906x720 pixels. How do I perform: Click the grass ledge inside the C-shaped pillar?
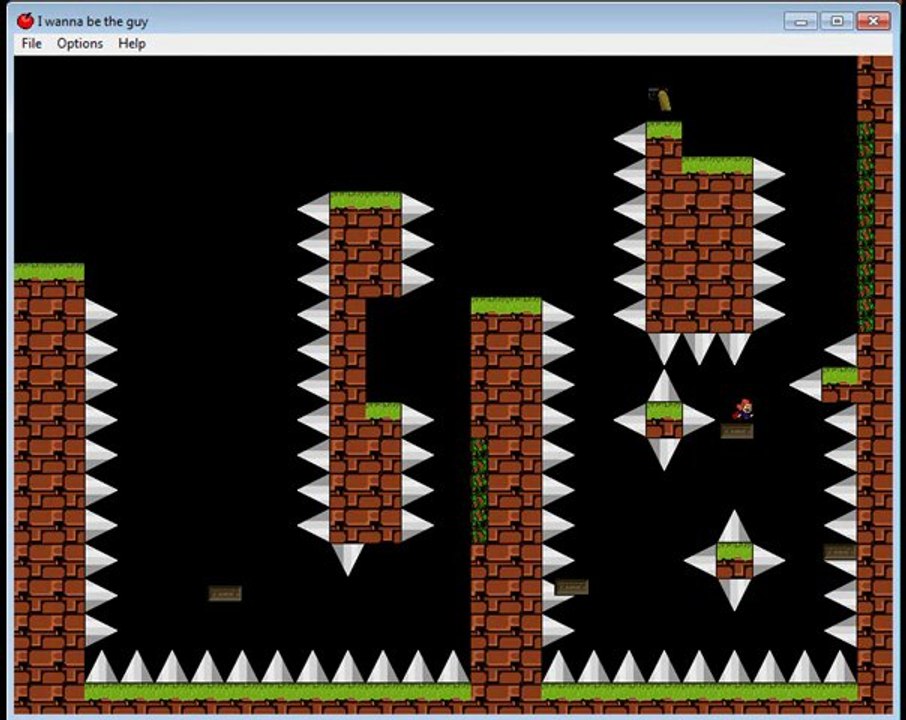(x=383, y=411)
